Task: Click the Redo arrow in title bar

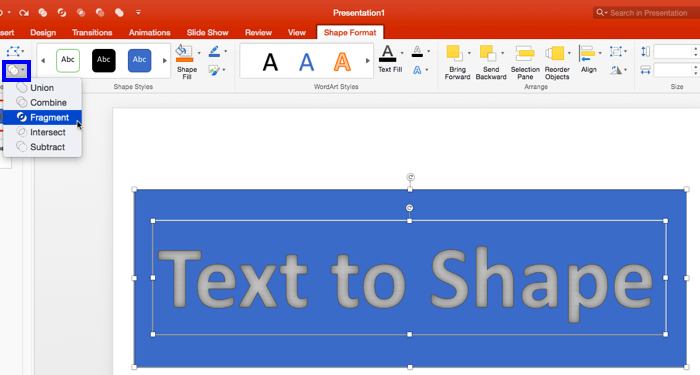Action: point(24,12)
